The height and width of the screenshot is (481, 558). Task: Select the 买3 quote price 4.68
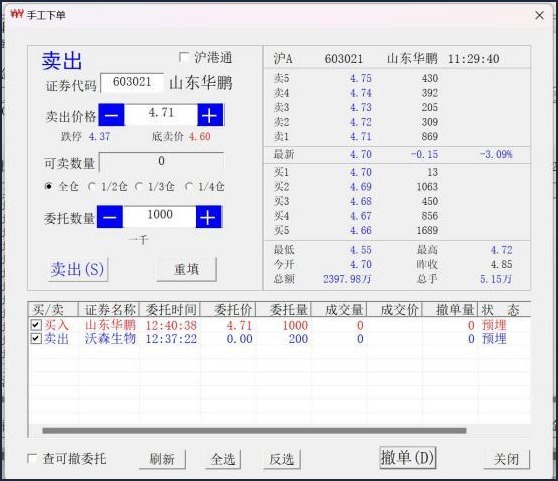pyautogui.click(x=361, y=201)
